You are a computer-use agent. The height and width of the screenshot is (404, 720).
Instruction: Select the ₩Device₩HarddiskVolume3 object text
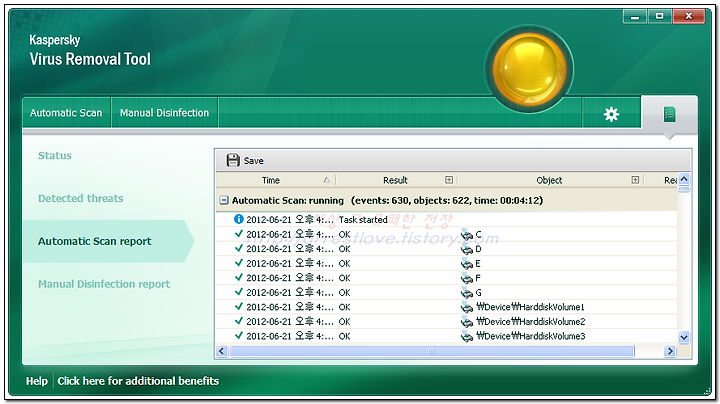click(530, 337)
